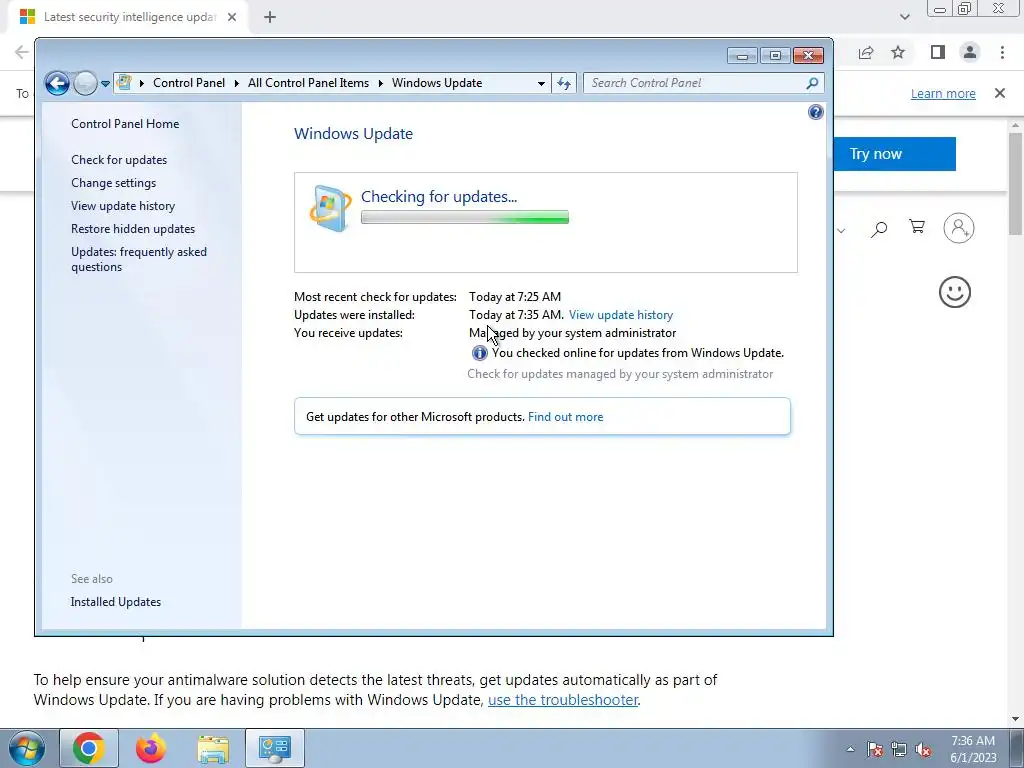The image size is (1024, 768).
Task: Open the shopping cart icon on webpage
Action: pos(917,227)
